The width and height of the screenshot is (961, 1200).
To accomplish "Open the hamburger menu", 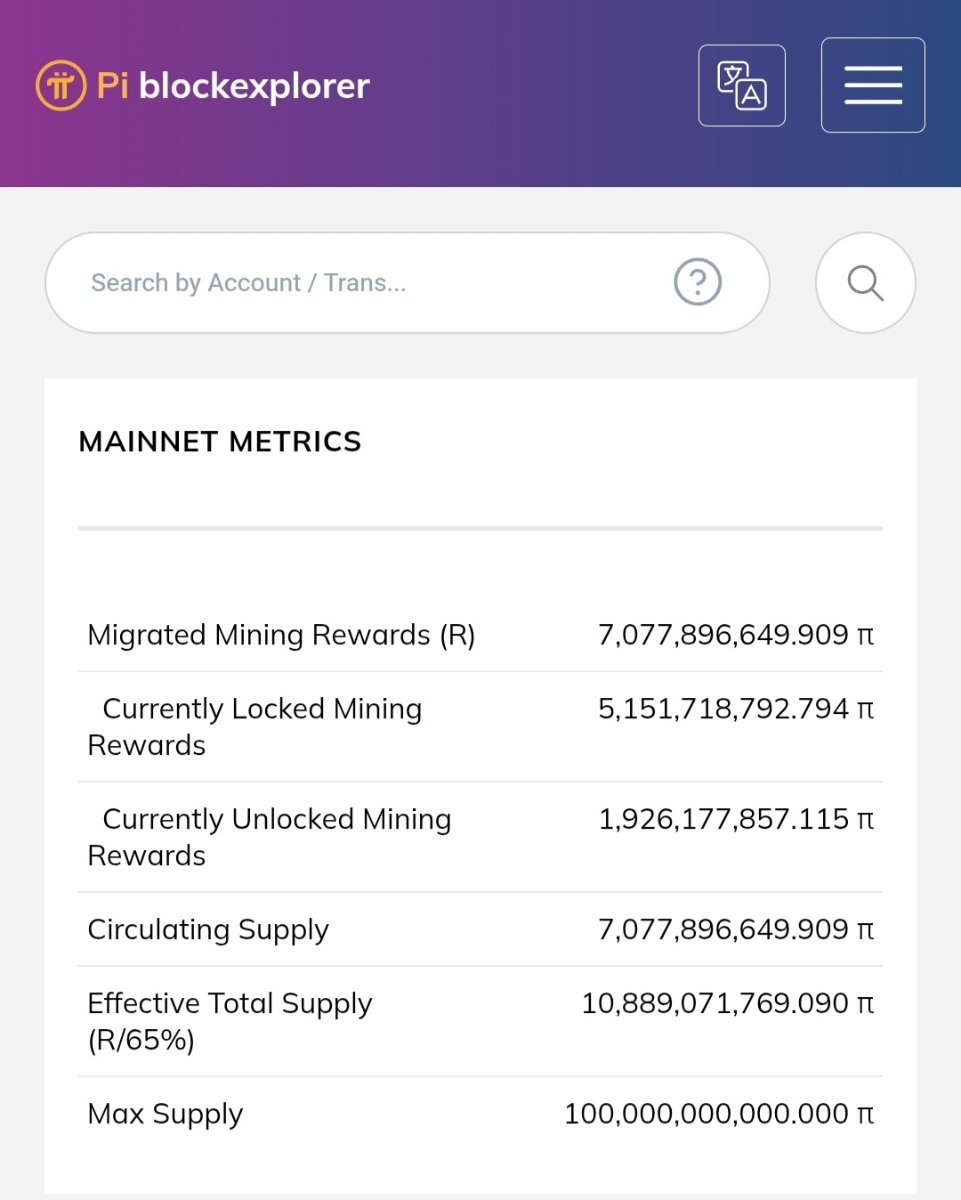I will [x=873, y=85].
